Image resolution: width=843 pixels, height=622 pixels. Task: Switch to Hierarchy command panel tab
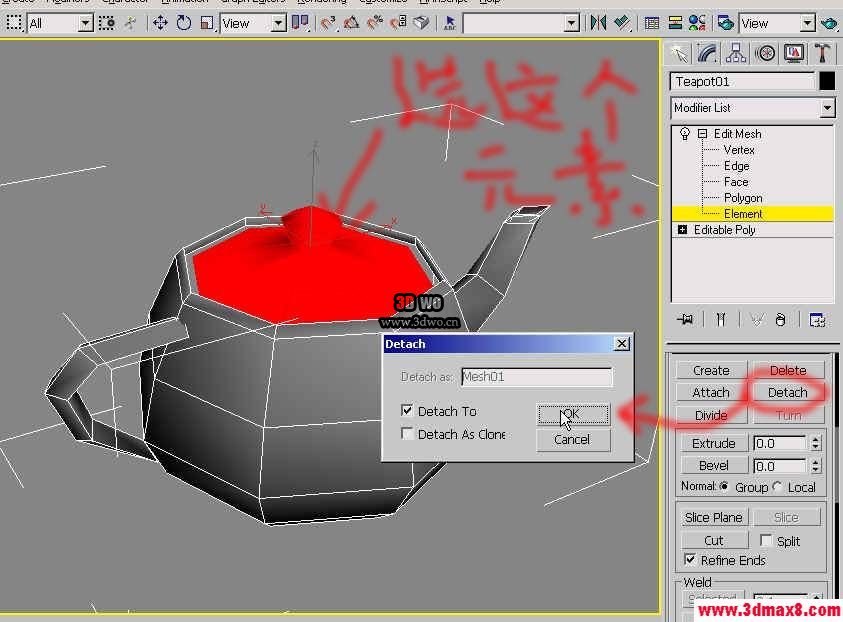point(736,53)
